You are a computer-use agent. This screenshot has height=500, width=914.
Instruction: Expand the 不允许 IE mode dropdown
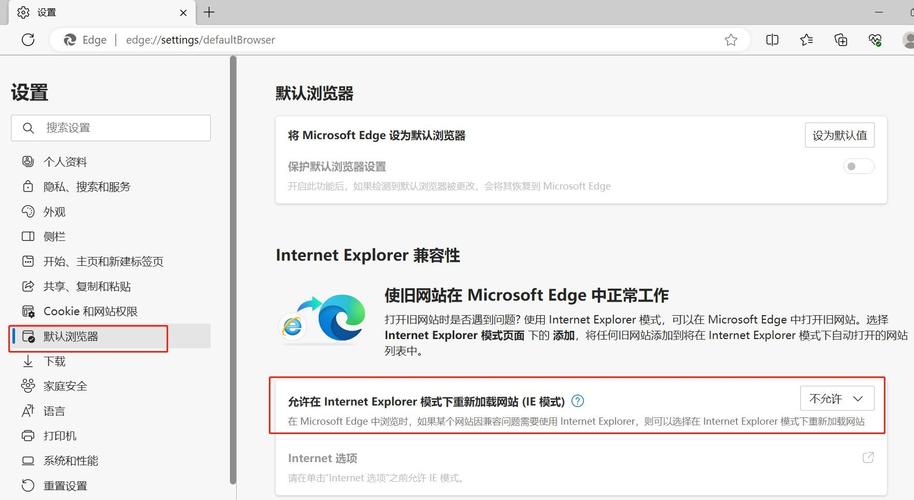click(x=837, y=399)
